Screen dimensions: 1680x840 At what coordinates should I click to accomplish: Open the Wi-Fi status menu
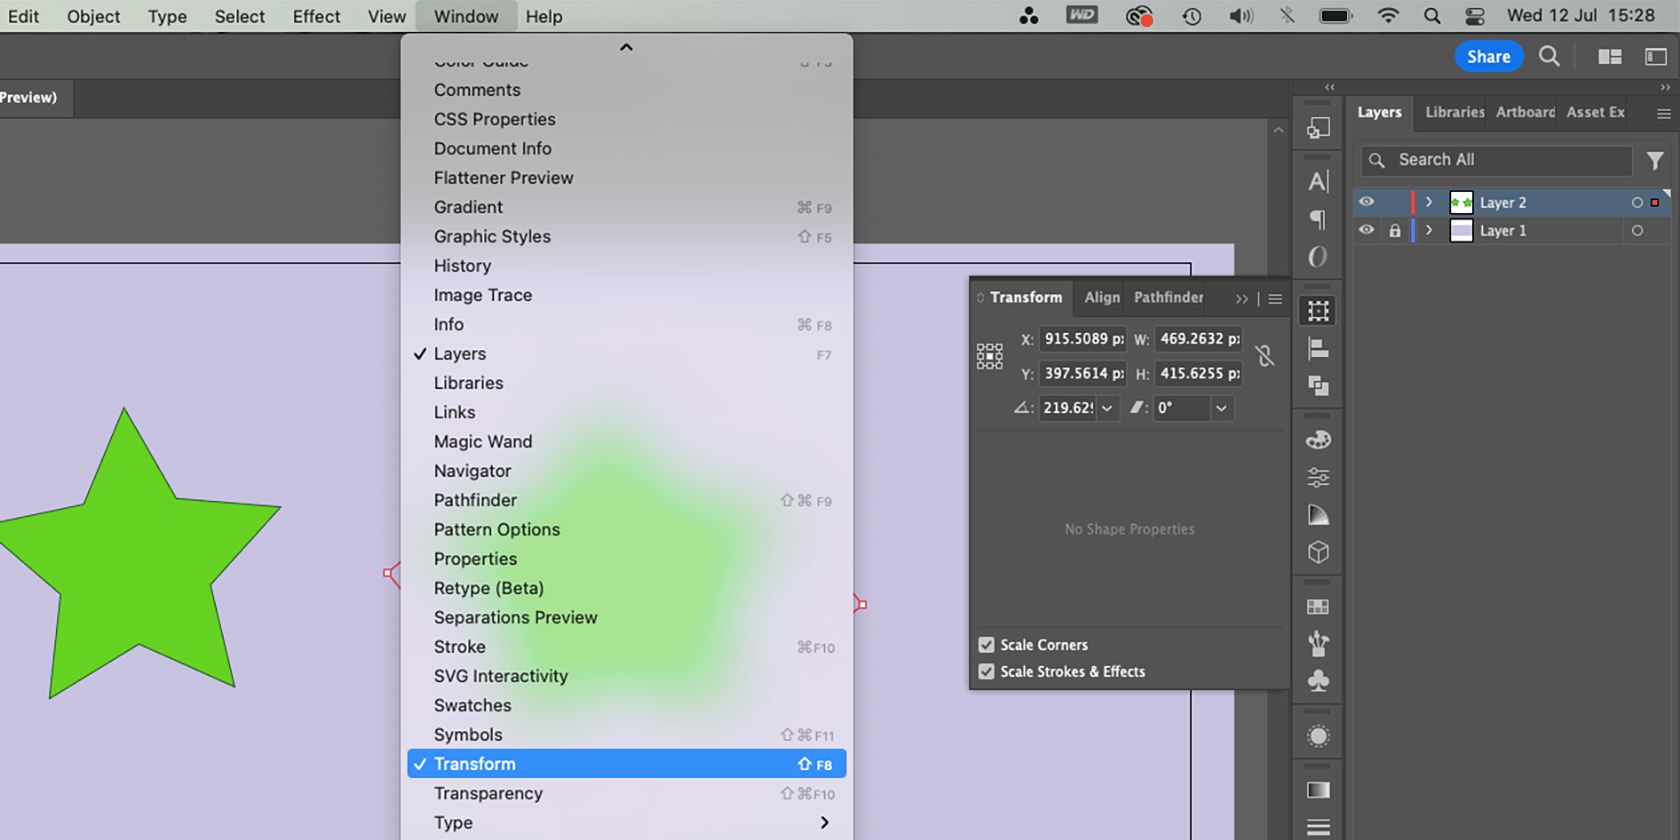1388,16
